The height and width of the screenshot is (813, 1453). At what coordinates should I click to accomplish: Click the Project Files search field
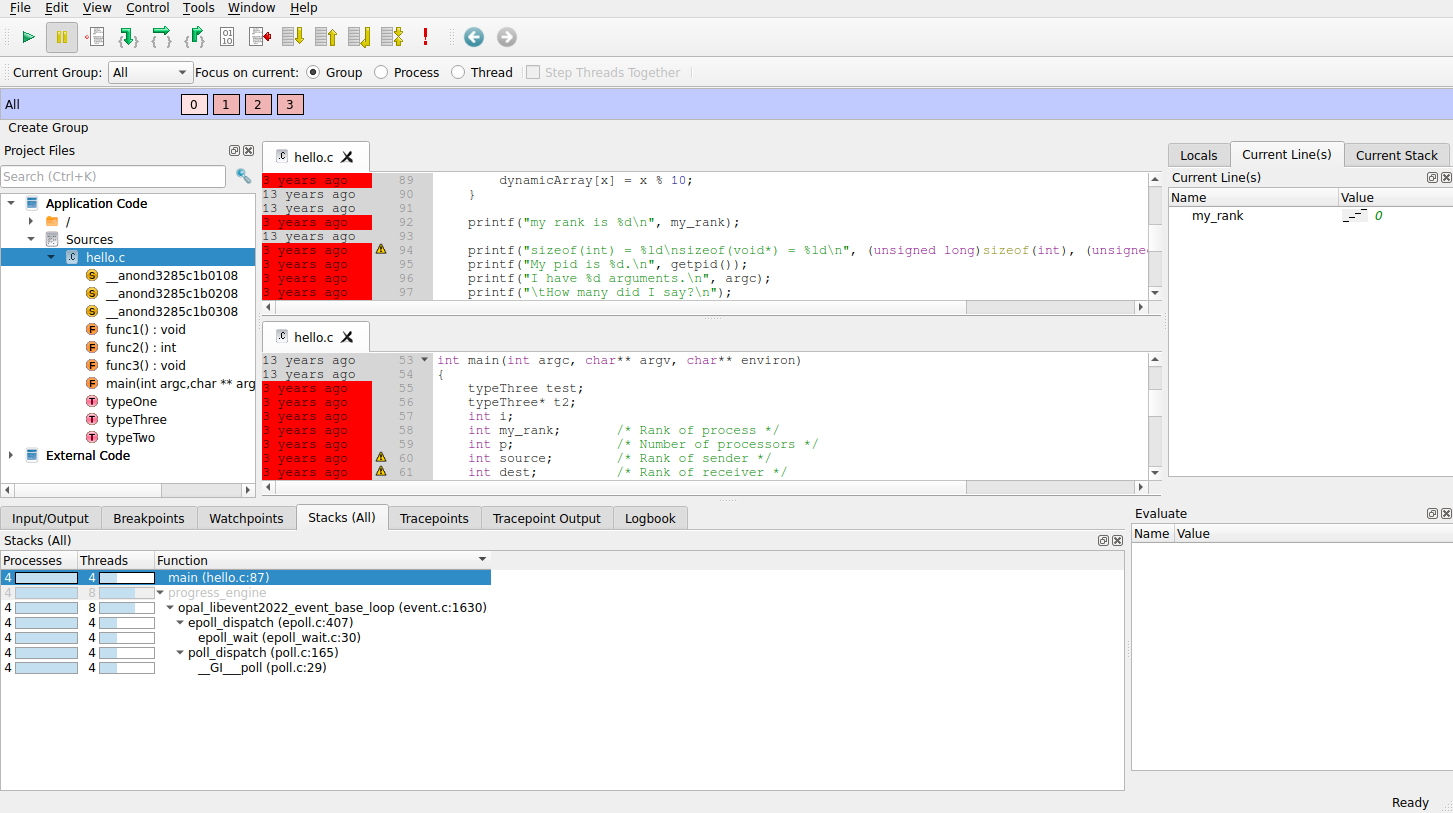[x=113, y=176]
